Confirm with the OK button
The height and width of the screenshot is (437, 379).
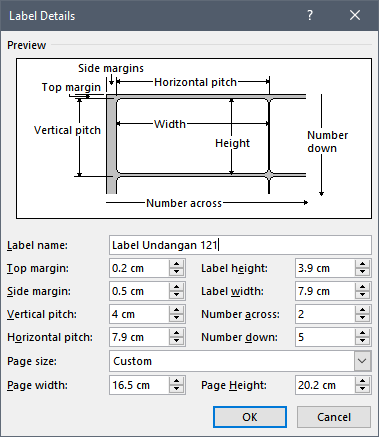pos(250,417)
